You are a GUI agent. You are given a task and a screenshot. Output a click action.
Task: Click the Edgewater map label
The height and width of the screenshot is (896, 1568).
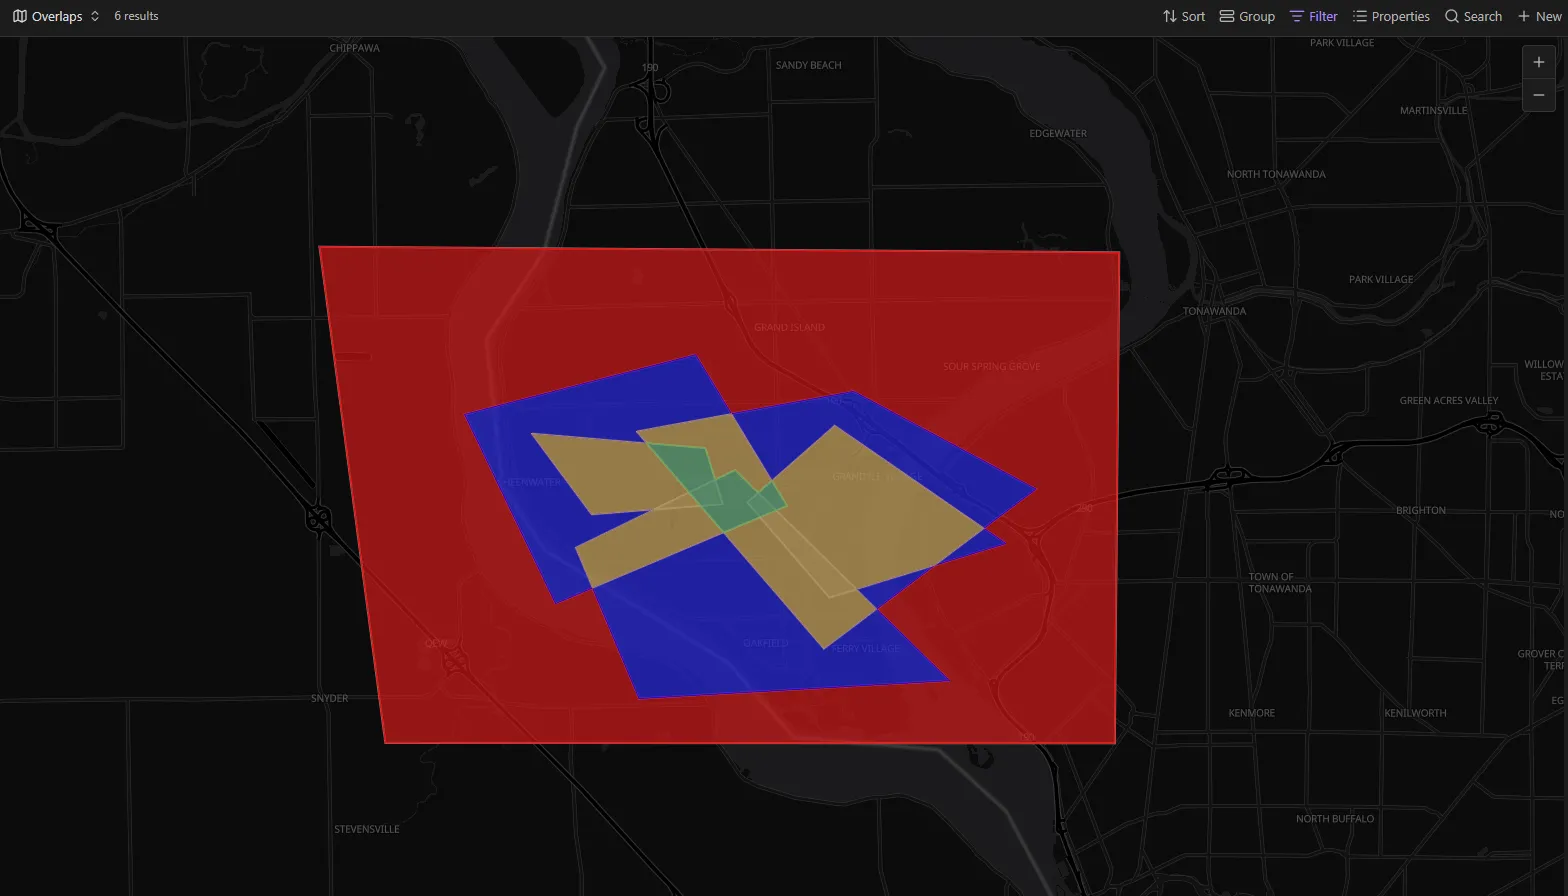[x=1058, y=133]
